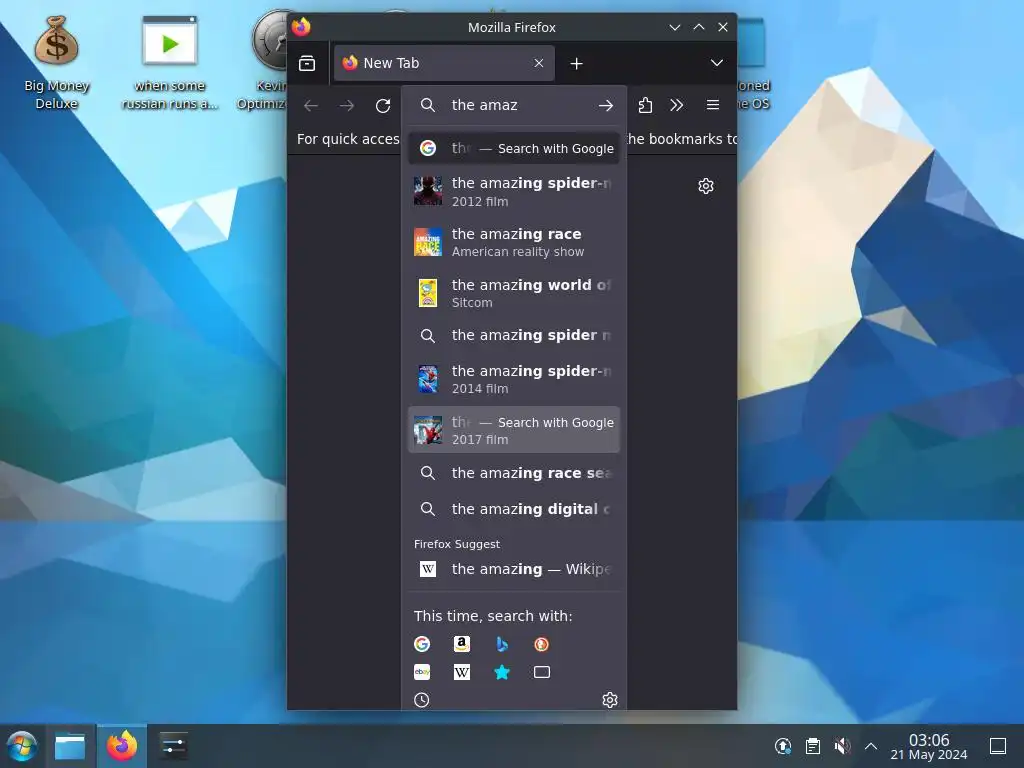
Task: Open the Firefox View button
Action: (307, 63)
